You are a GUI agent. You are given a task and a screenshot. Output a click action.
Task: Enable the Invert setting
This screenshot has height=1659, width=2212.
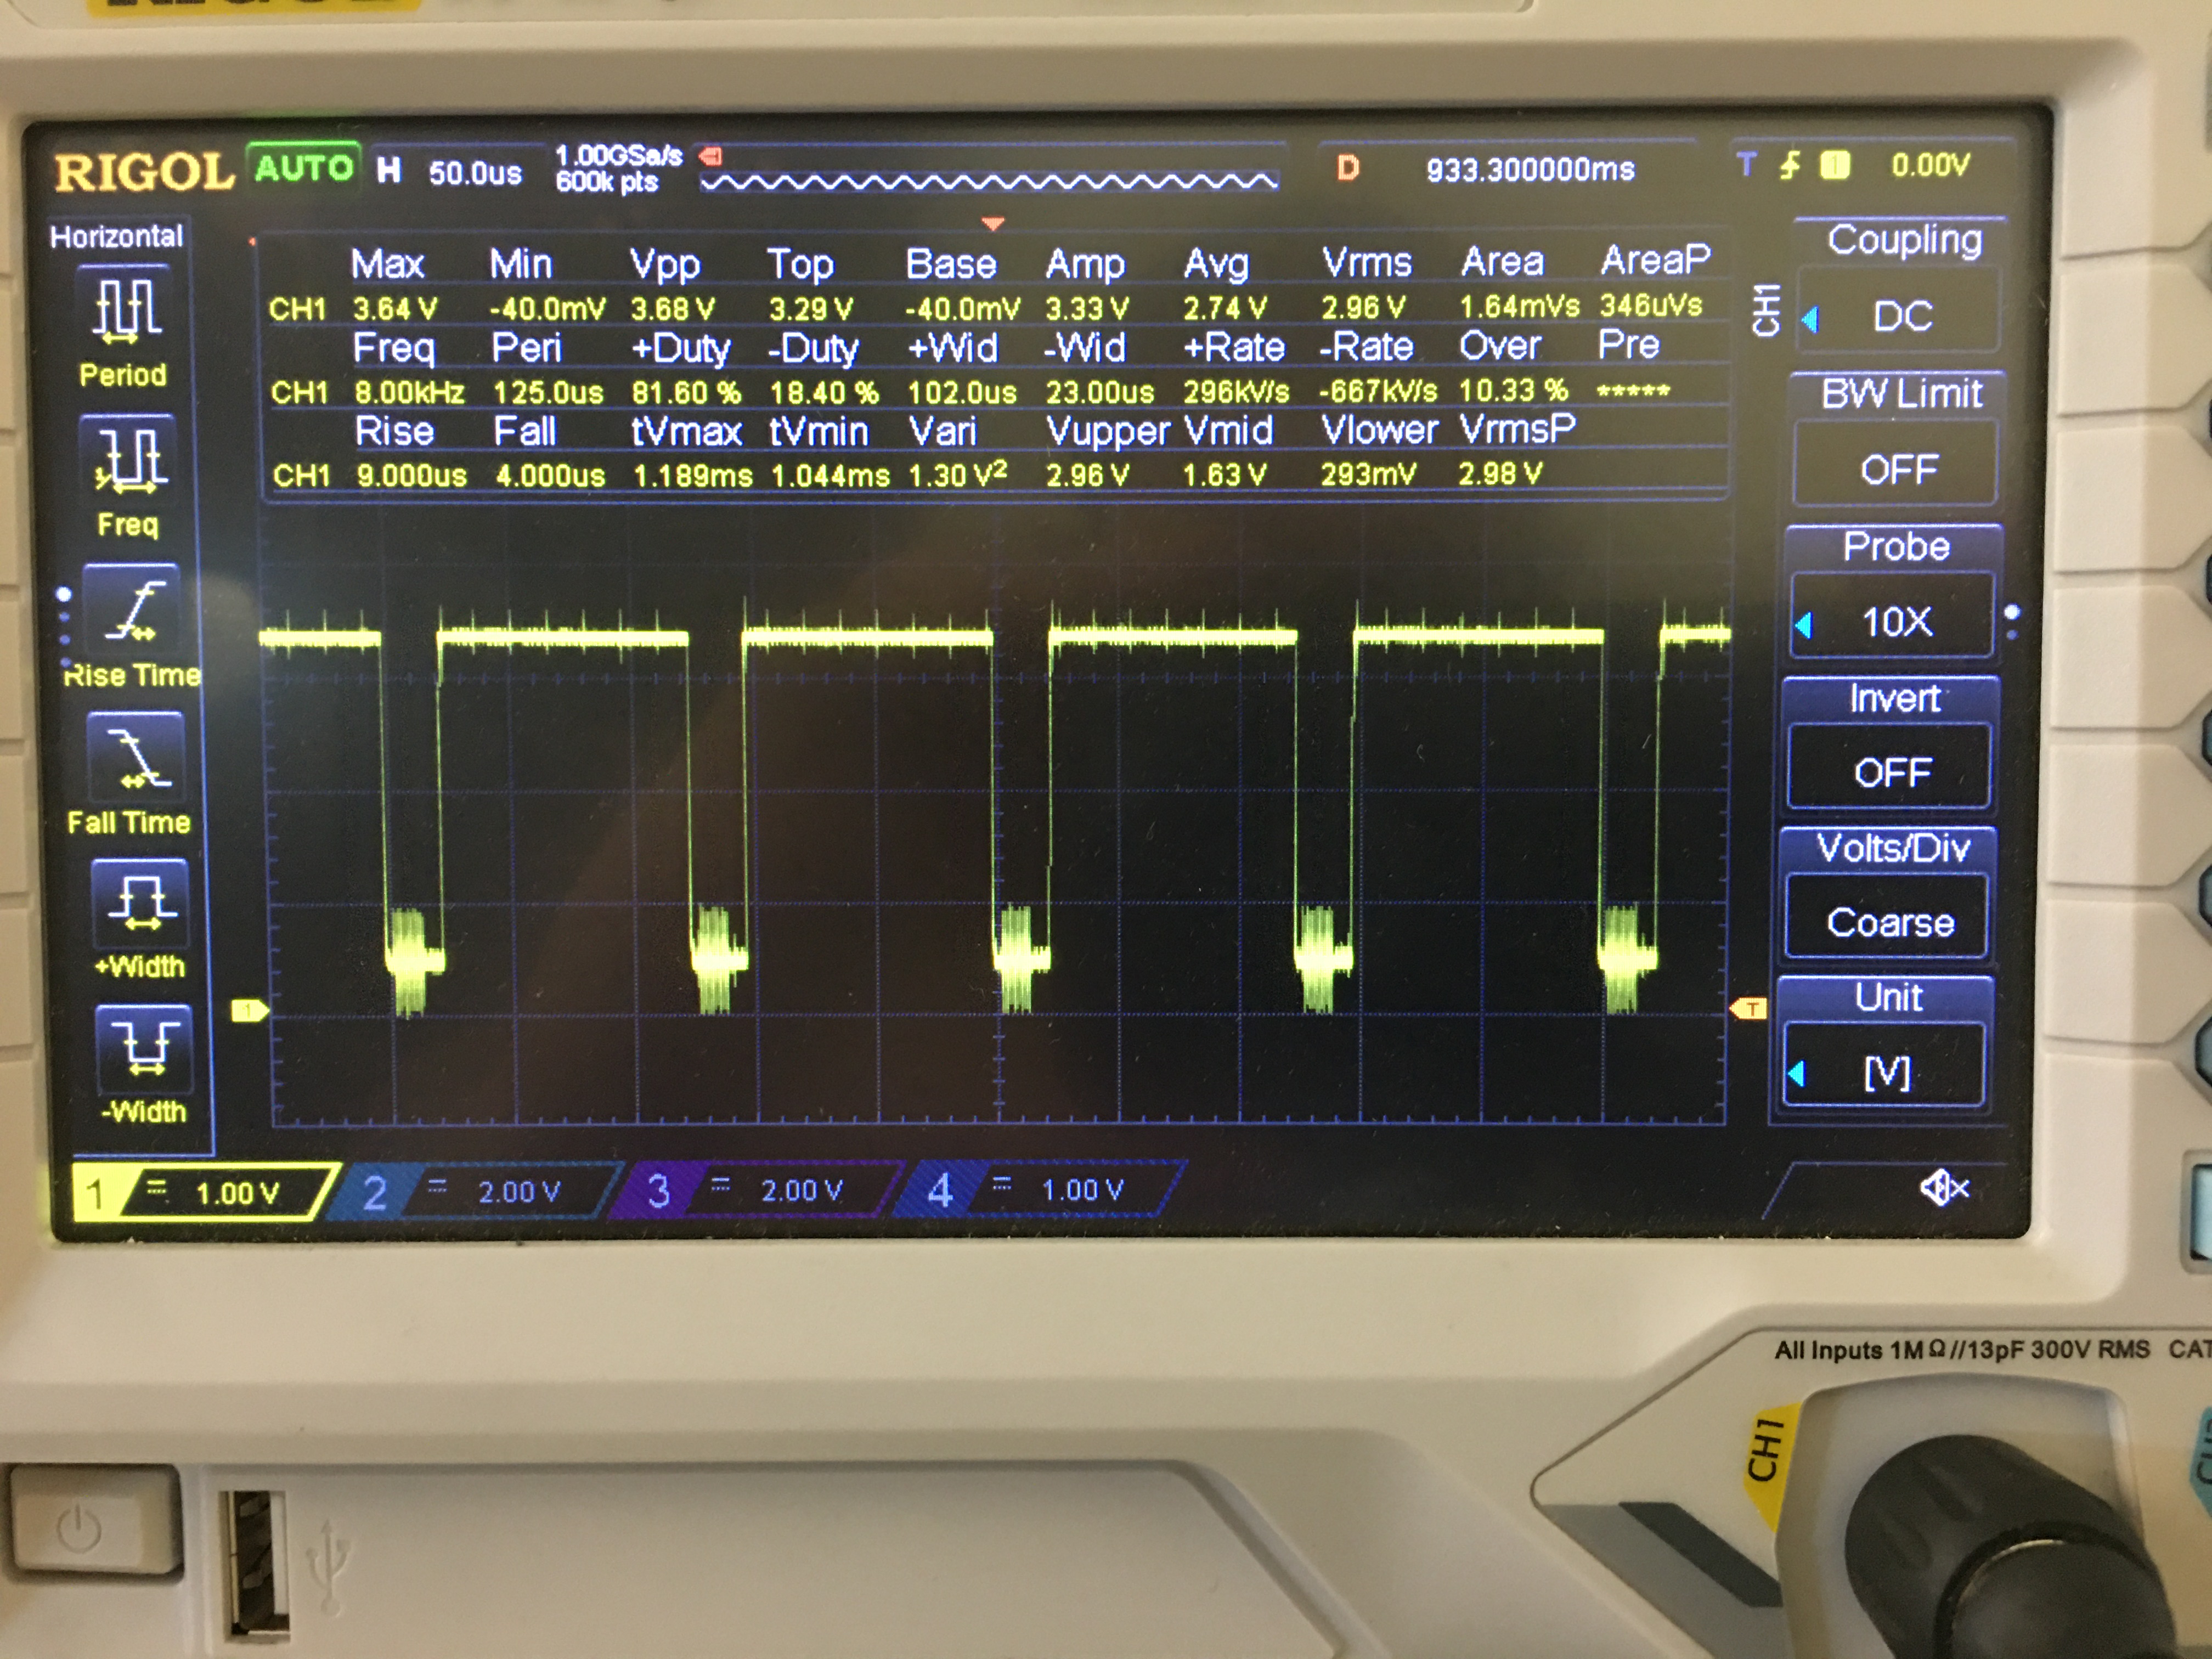click(1890, 770)
